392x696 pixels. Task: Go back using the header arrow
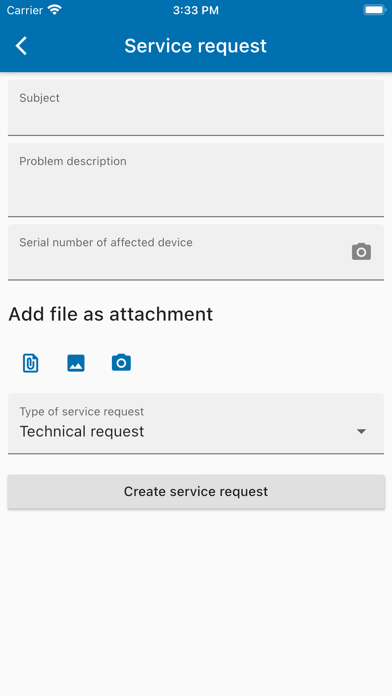pyautogui.click(x=21, y=46)
